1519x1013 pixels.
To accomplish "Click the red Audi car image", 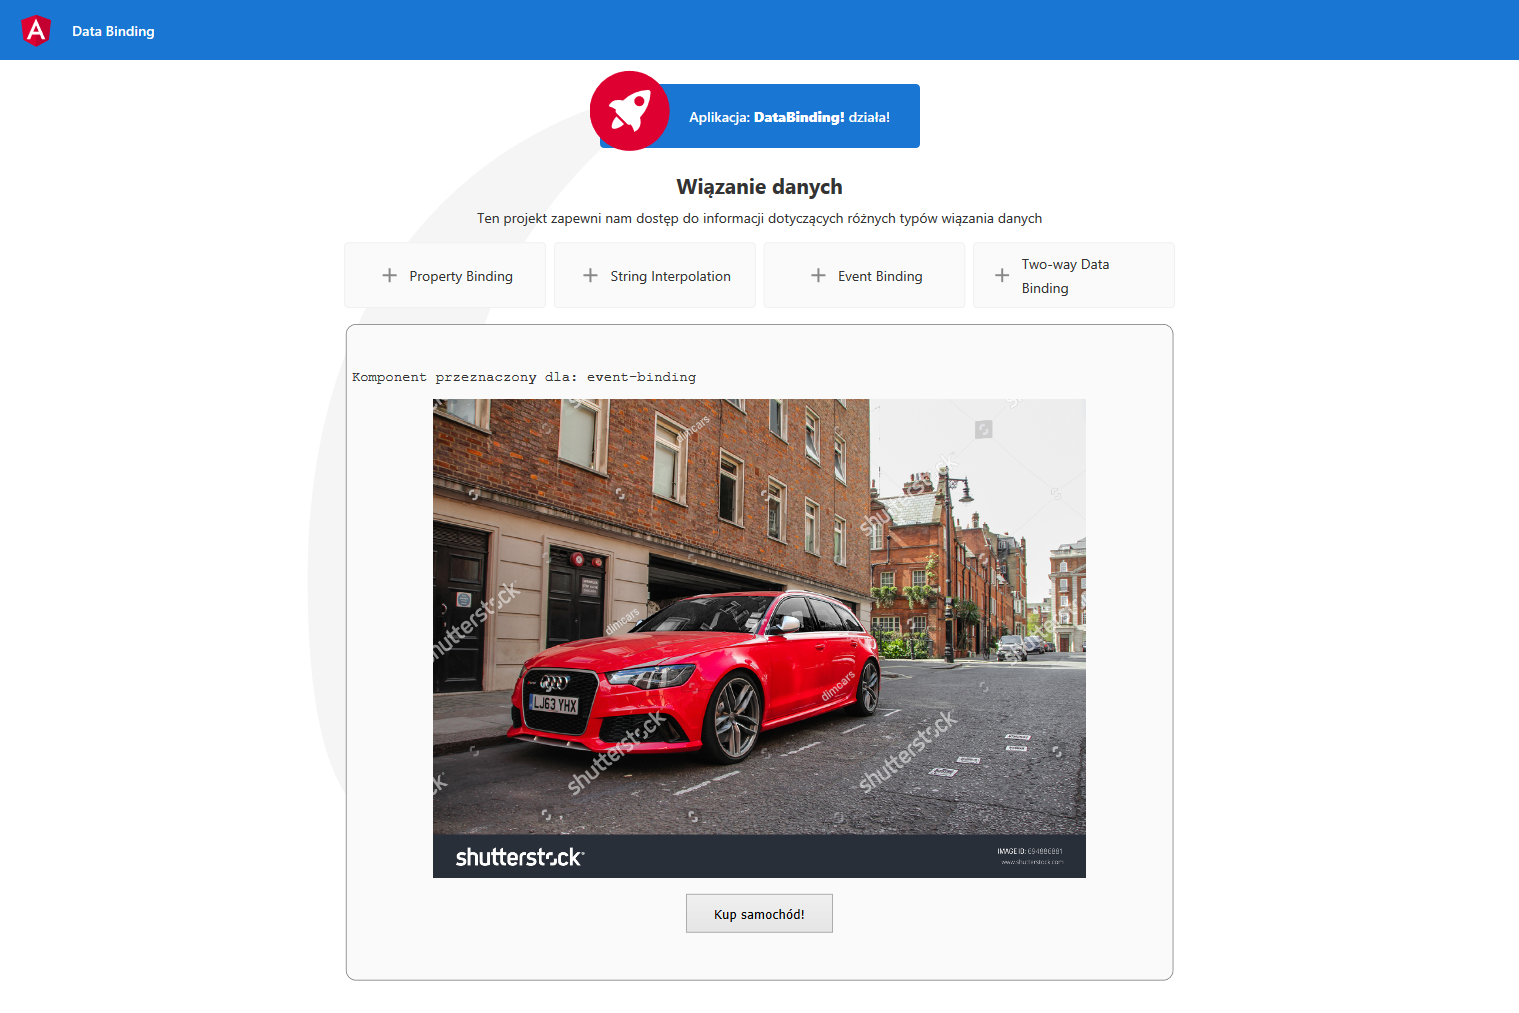I will 759,638.
